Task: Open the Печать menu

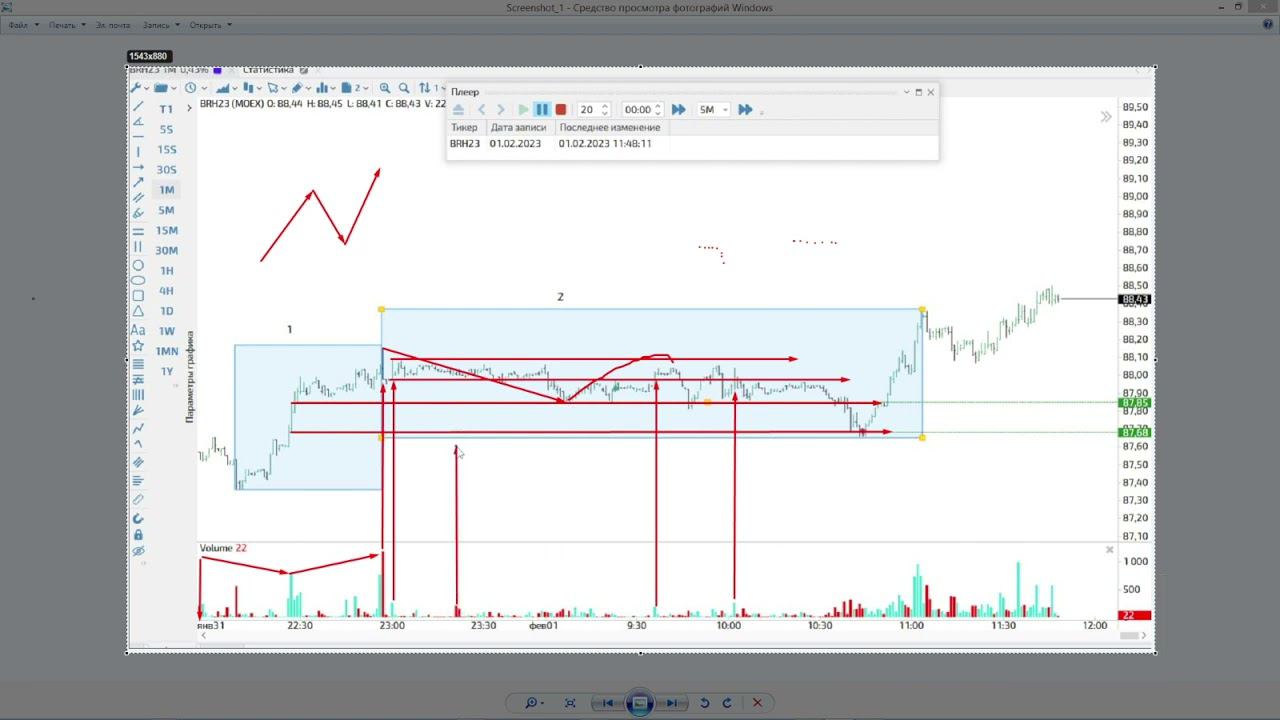Action: click(x=66, y=25)
